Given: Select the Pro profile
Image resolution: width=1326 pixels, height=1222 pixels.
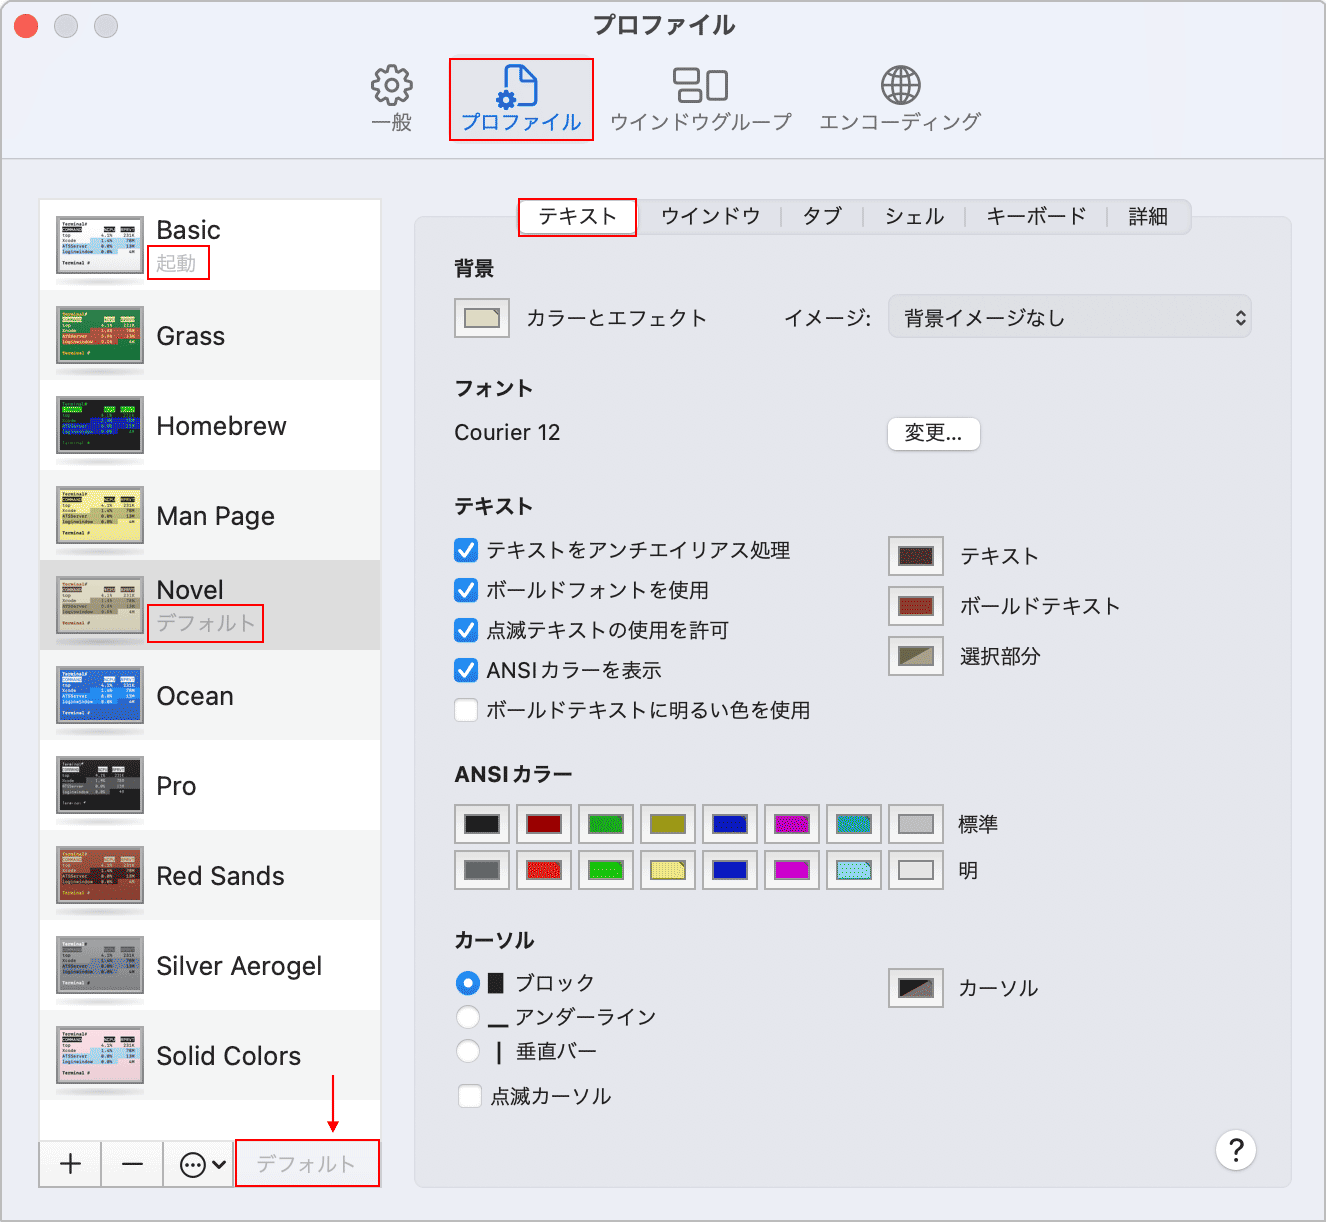Looking at the screenshot, I should point(210,785).
